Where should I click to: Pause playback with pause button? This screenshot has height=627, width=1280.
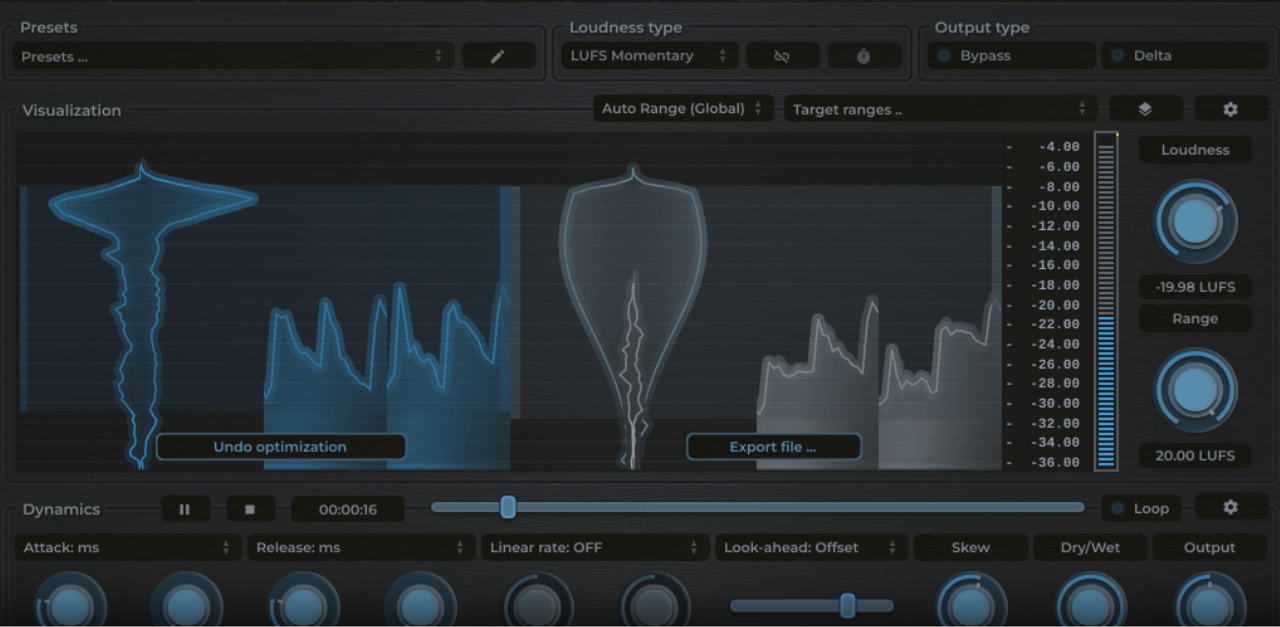coord(185,509)
